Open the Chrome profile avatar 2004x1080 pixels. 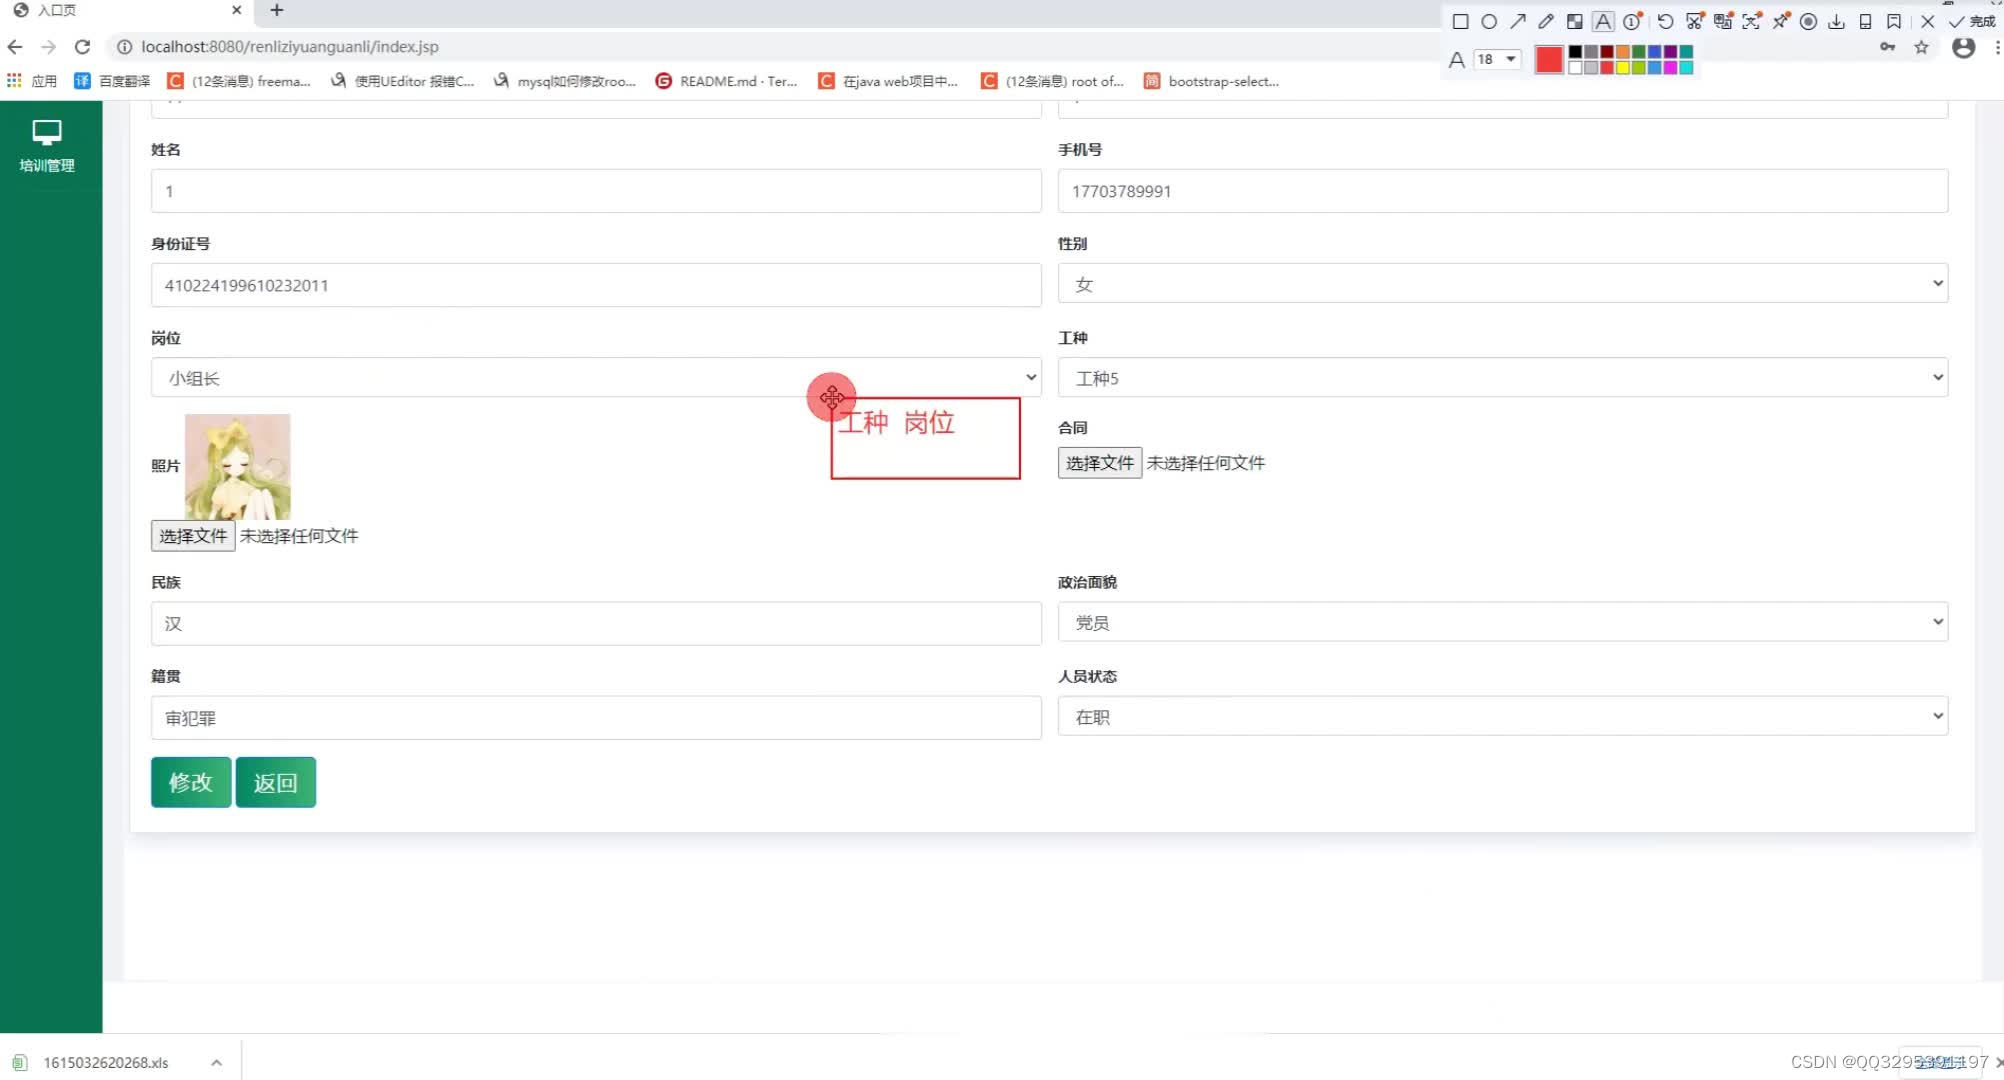pyautogui.click(x=1963, y=47)
